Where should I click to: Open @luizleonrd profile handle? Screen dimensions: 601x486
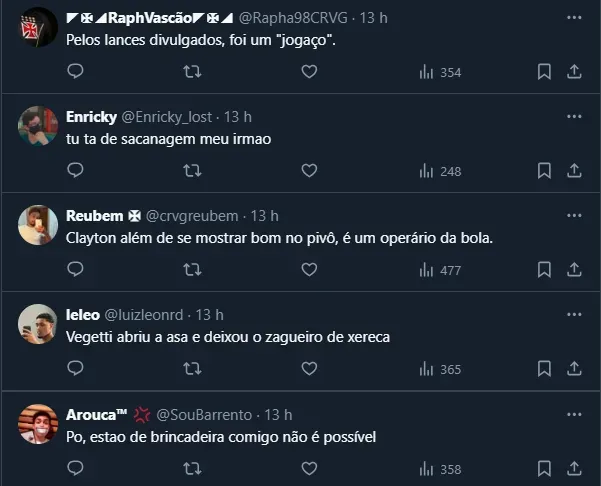pos(145,315)
